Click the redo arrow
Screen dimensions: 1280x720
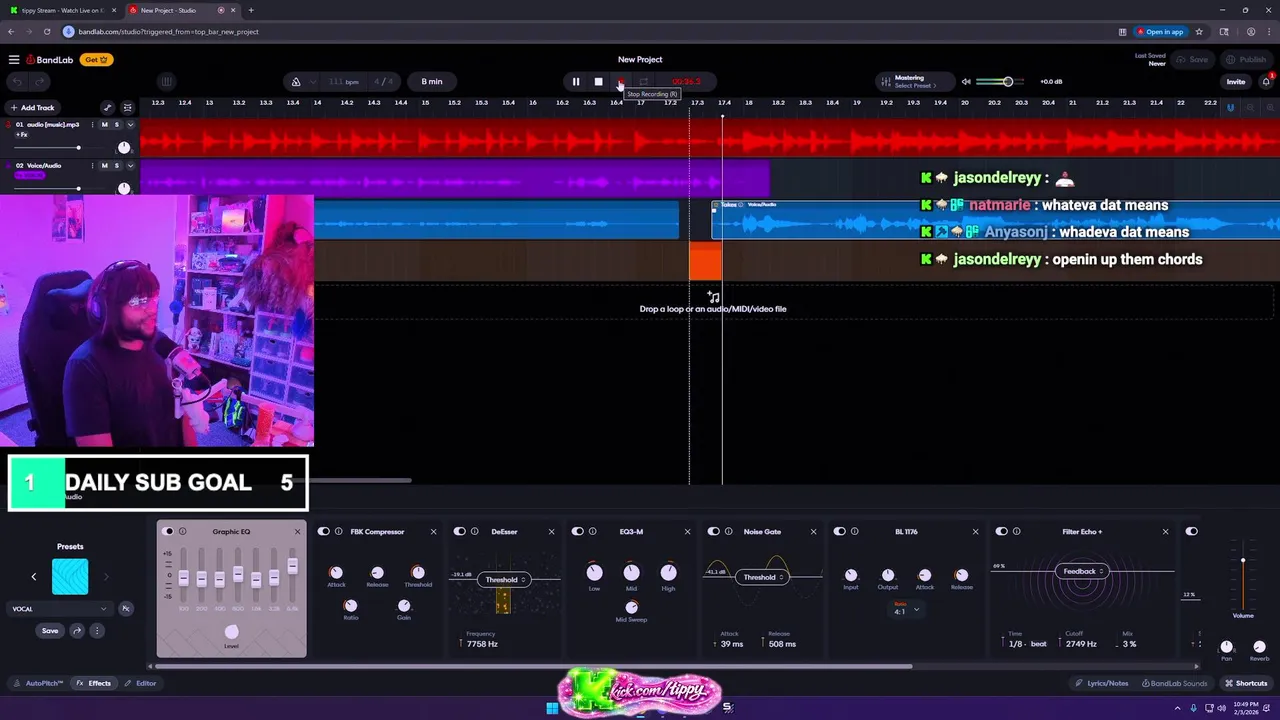[40, 82]
